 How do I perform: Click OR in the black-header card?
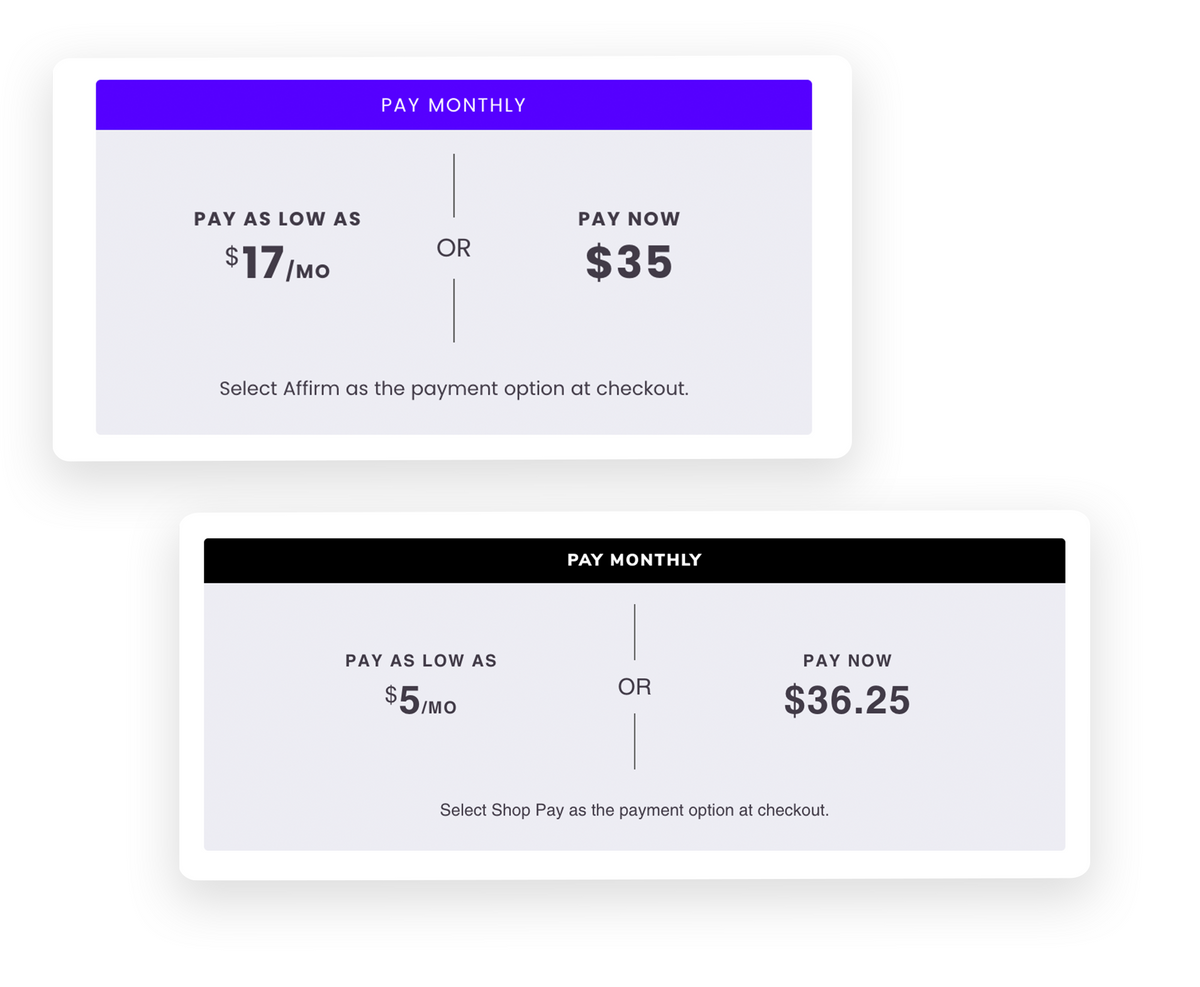pos(634,687)
